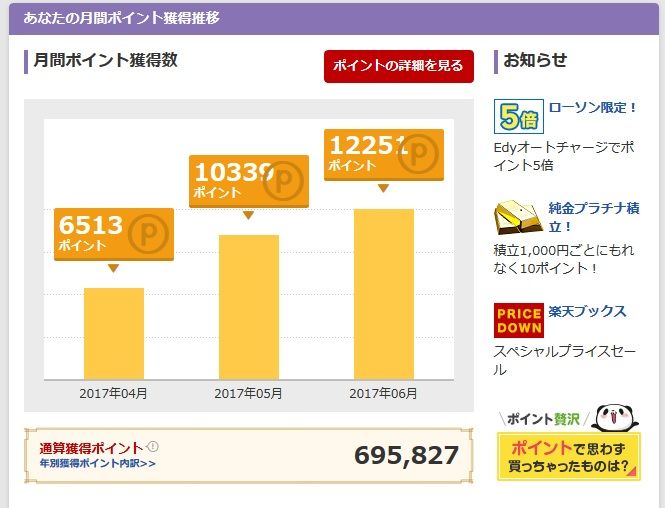The image size is (665, 508).
Task: Click the スペシャルプライスセール text
Action: click(564, 360)
